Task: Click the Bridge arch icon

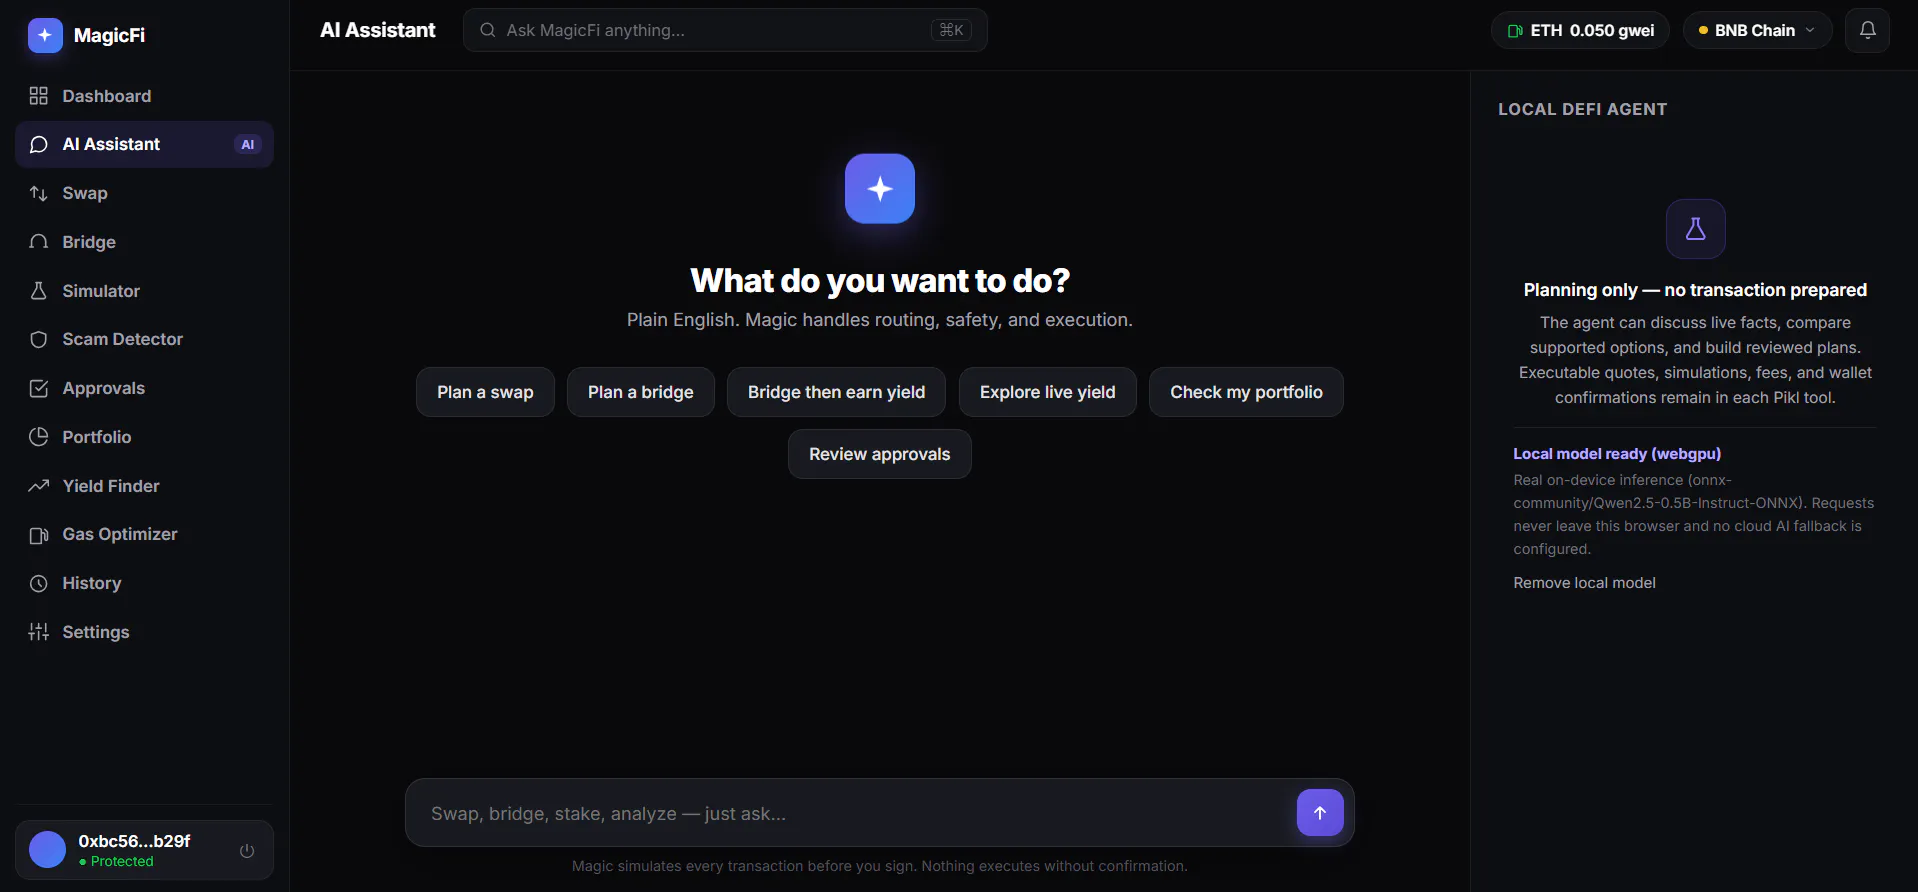Action: tap(39, 242)
